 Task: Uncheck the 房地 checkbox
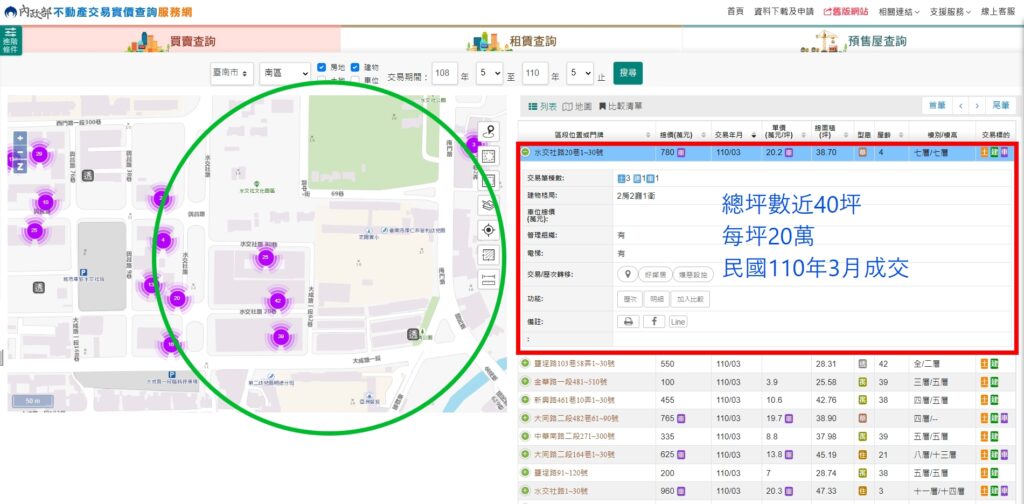322,67
